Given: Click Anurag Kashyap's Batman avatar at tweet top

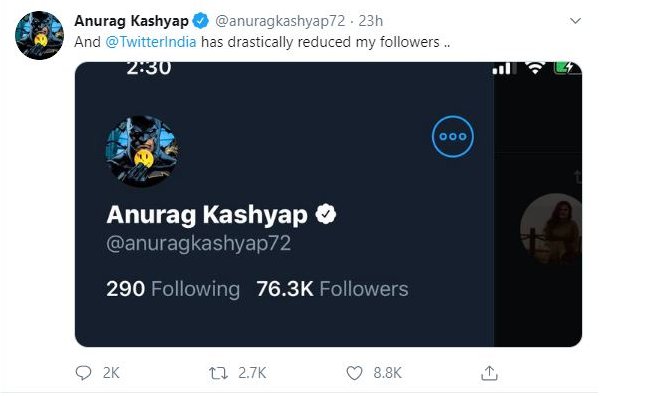Looking at the screenshot, I should tap(40, 35).
